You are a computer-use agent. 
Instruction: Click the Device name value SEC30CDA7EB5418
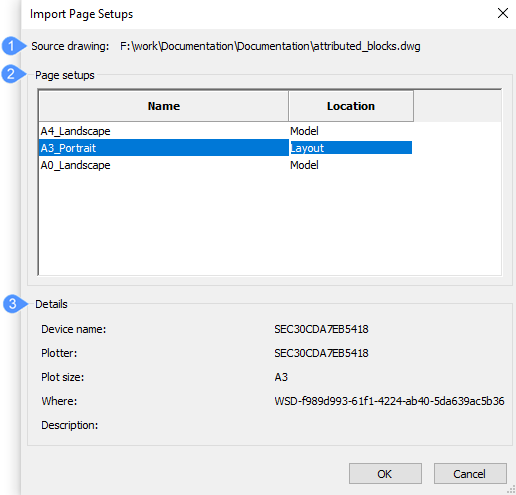(x=321, y=329)
